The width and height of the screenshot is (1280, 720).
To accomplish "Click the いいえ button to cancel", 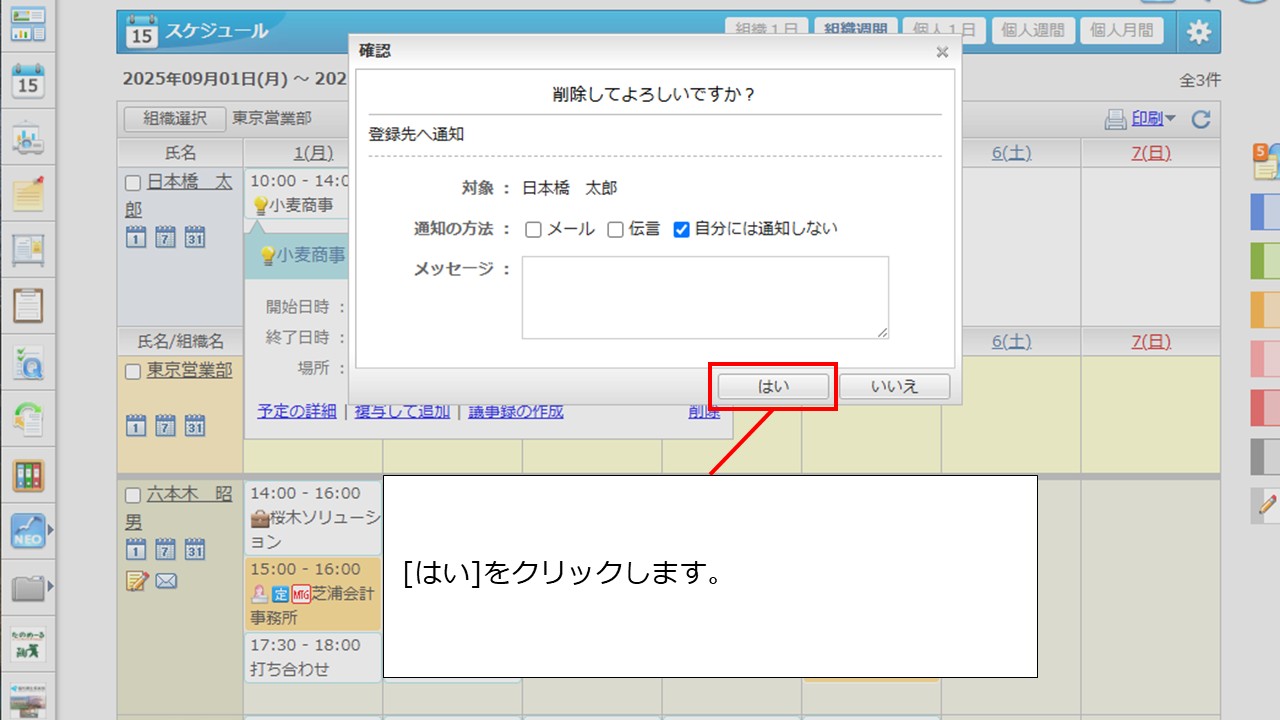I will (894, 387).
